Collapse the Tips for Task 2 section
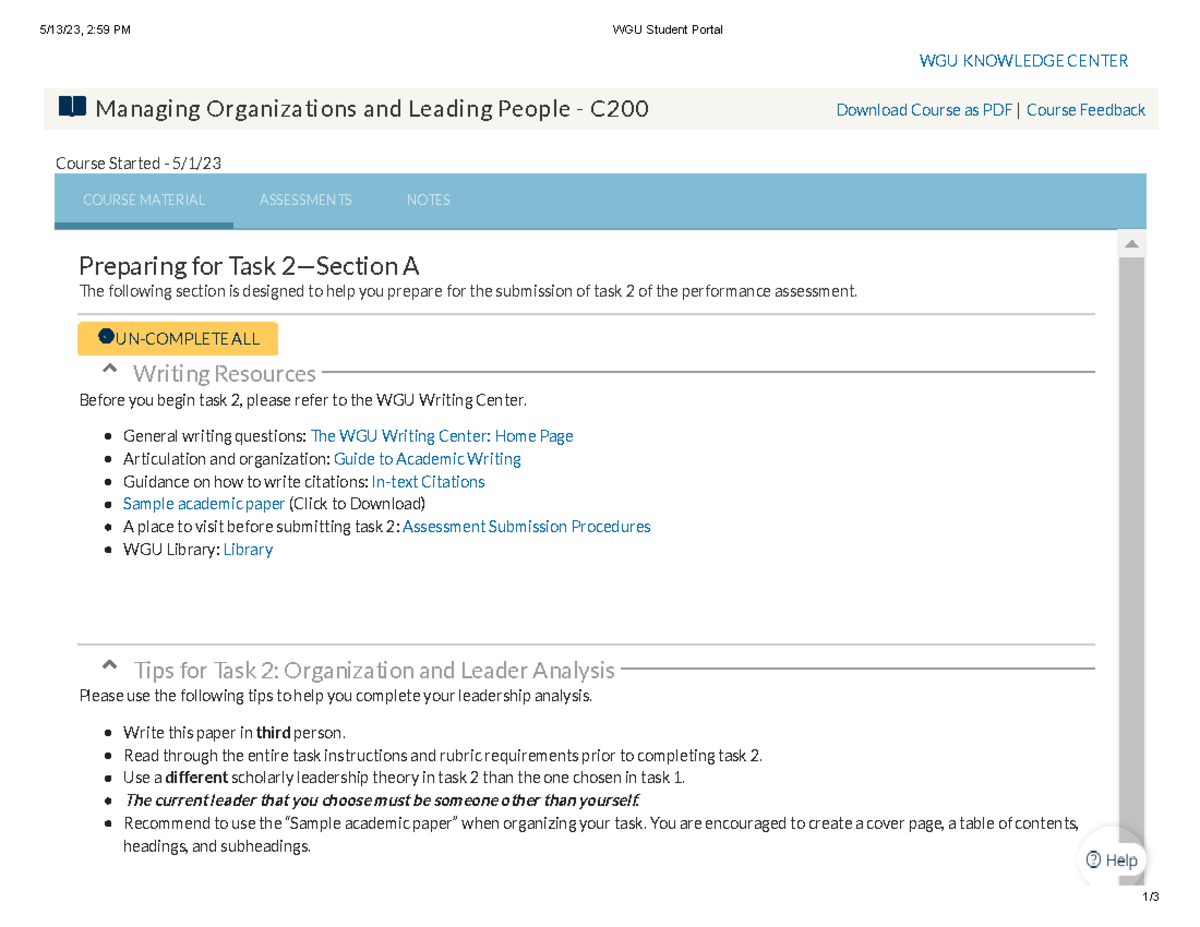 (x=111, y=666)
